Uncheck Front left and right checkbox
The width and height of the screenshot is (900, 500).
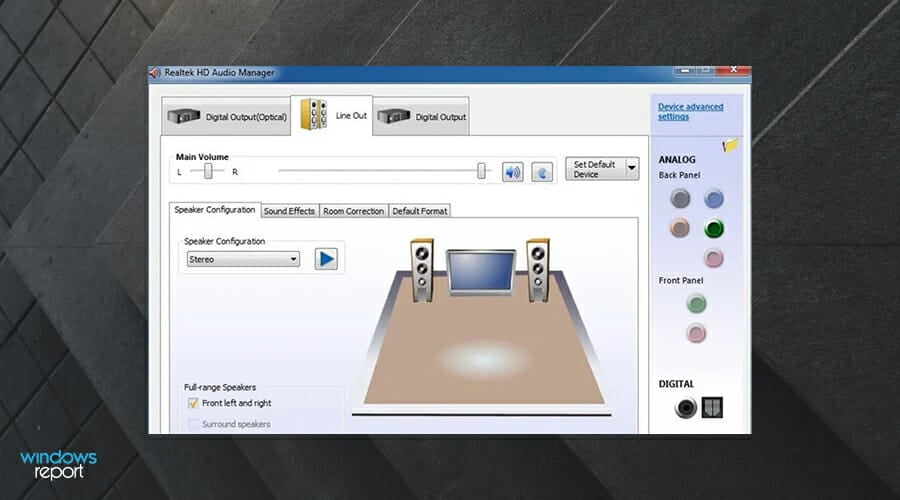pos(193,403)
